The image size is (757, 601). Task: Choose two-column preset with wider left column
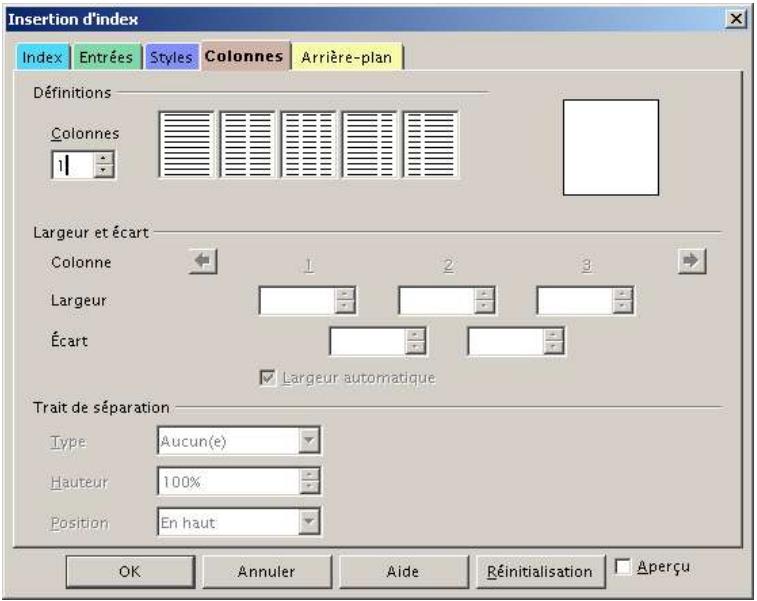[369, 144]
